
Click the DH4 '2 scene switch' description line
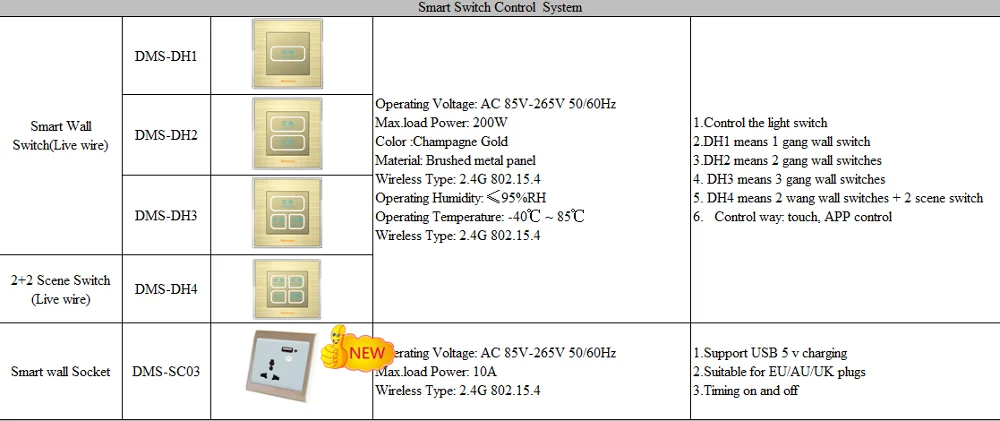click(x=839, y=198)
